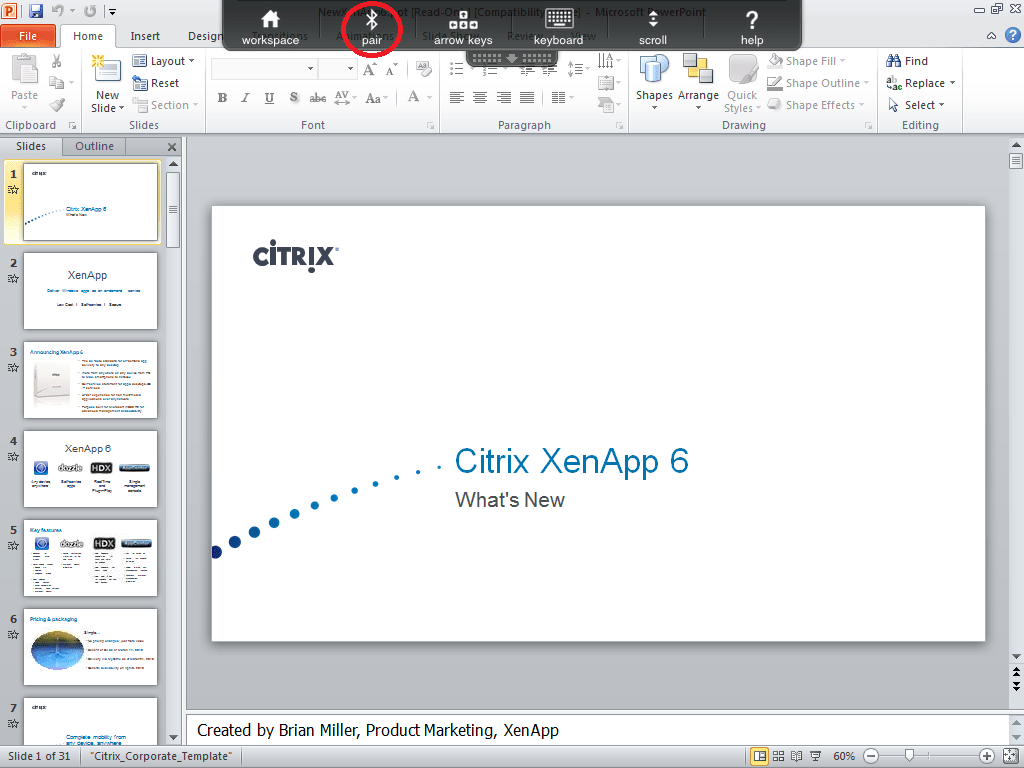Apply Italic formatting
Viewport: 1024px width, 768px height.
point(246,98)
